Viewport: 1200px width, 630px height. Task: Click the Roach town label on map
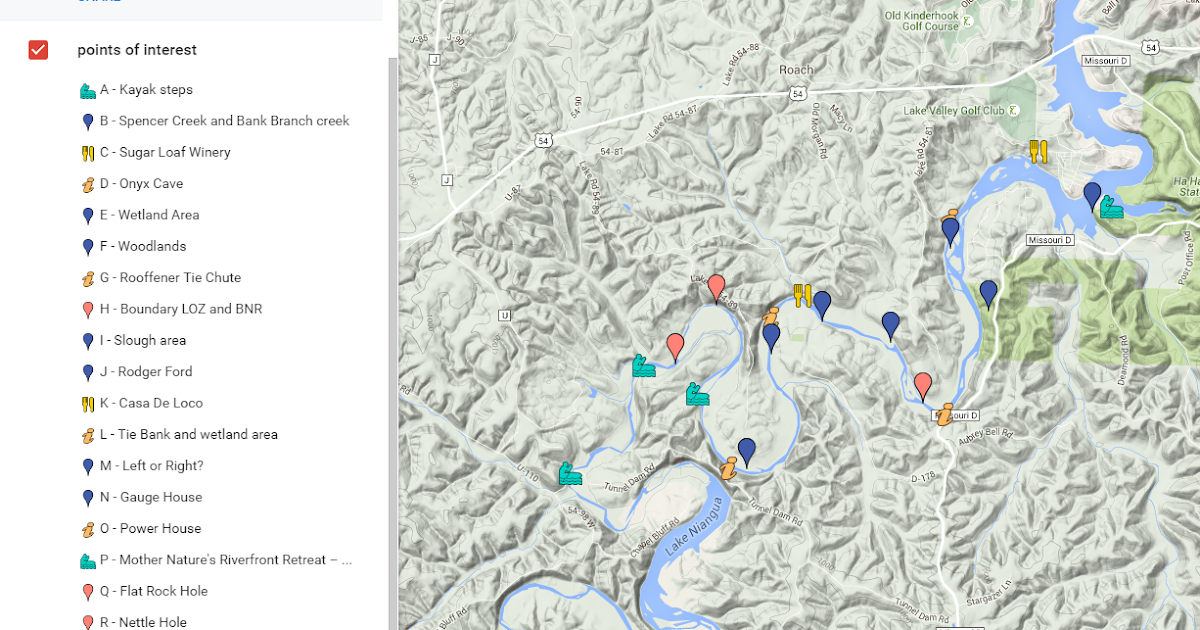pyautogui.click(x=797, y=70)
